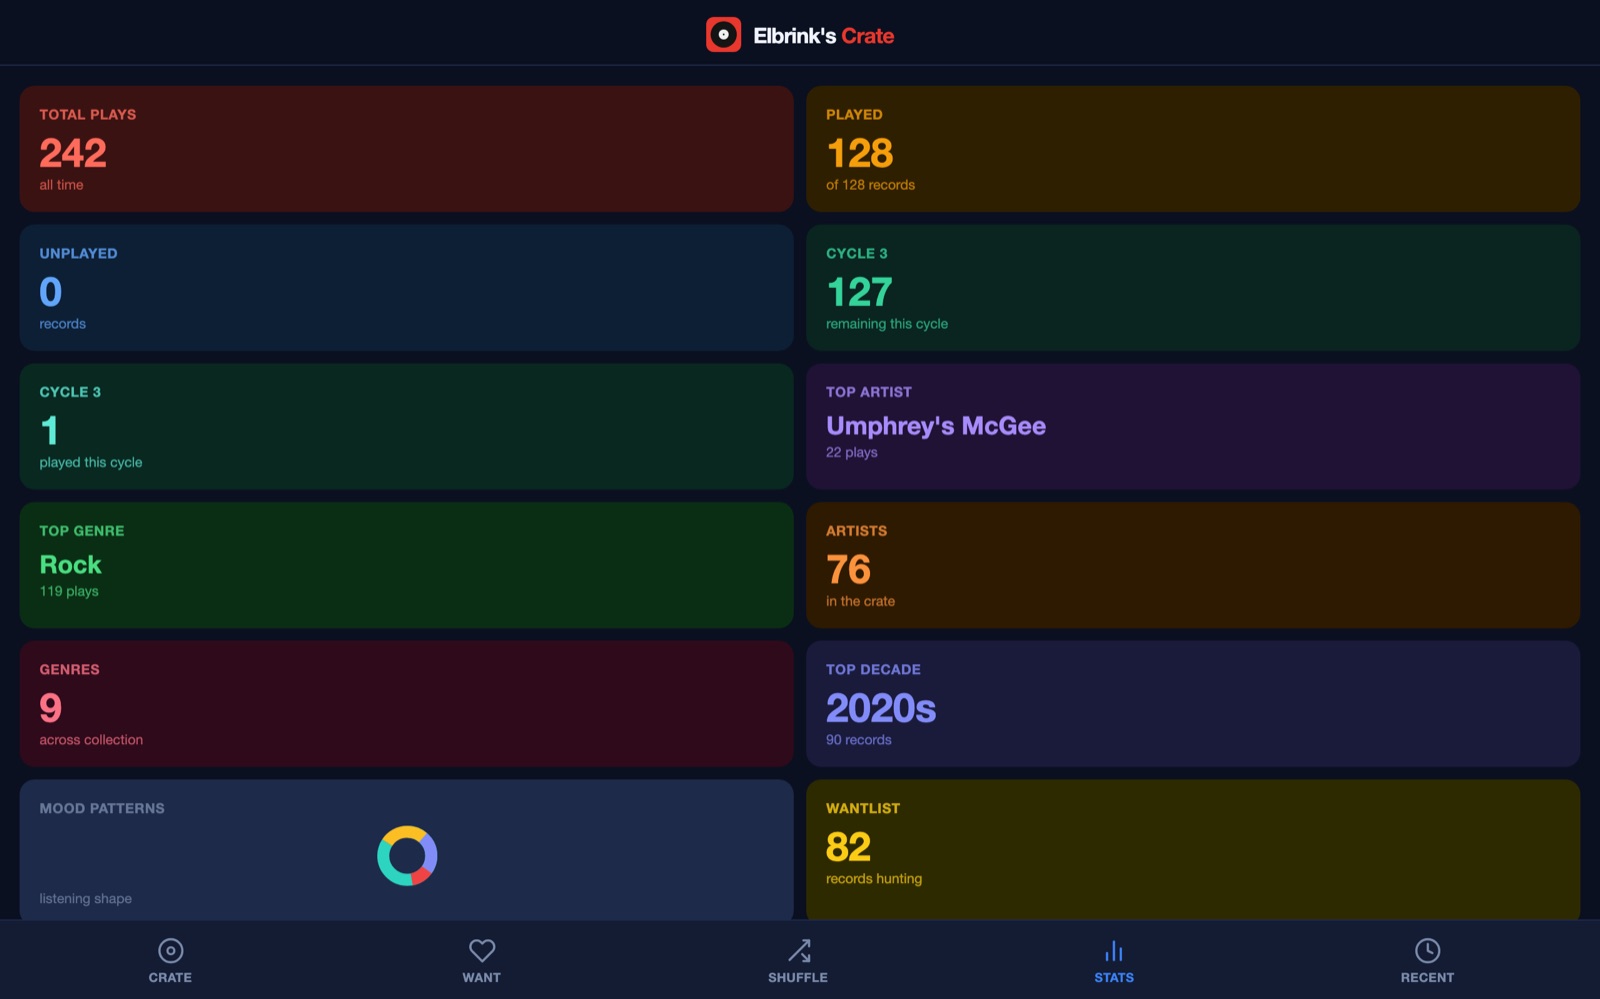Go to the RECENT tab label
Image resolution: width=1600 pixels, height=999 pixels.
(x=1428, y=978)
